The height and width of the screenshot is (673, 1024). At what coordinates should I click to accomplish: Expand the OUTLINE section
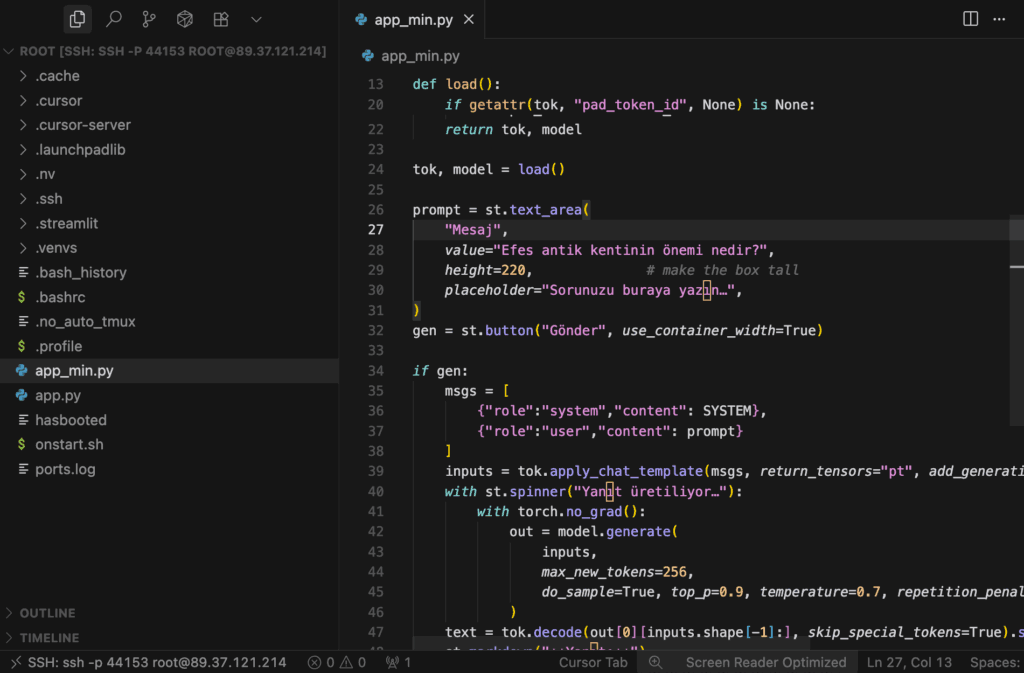click(47, 613)
